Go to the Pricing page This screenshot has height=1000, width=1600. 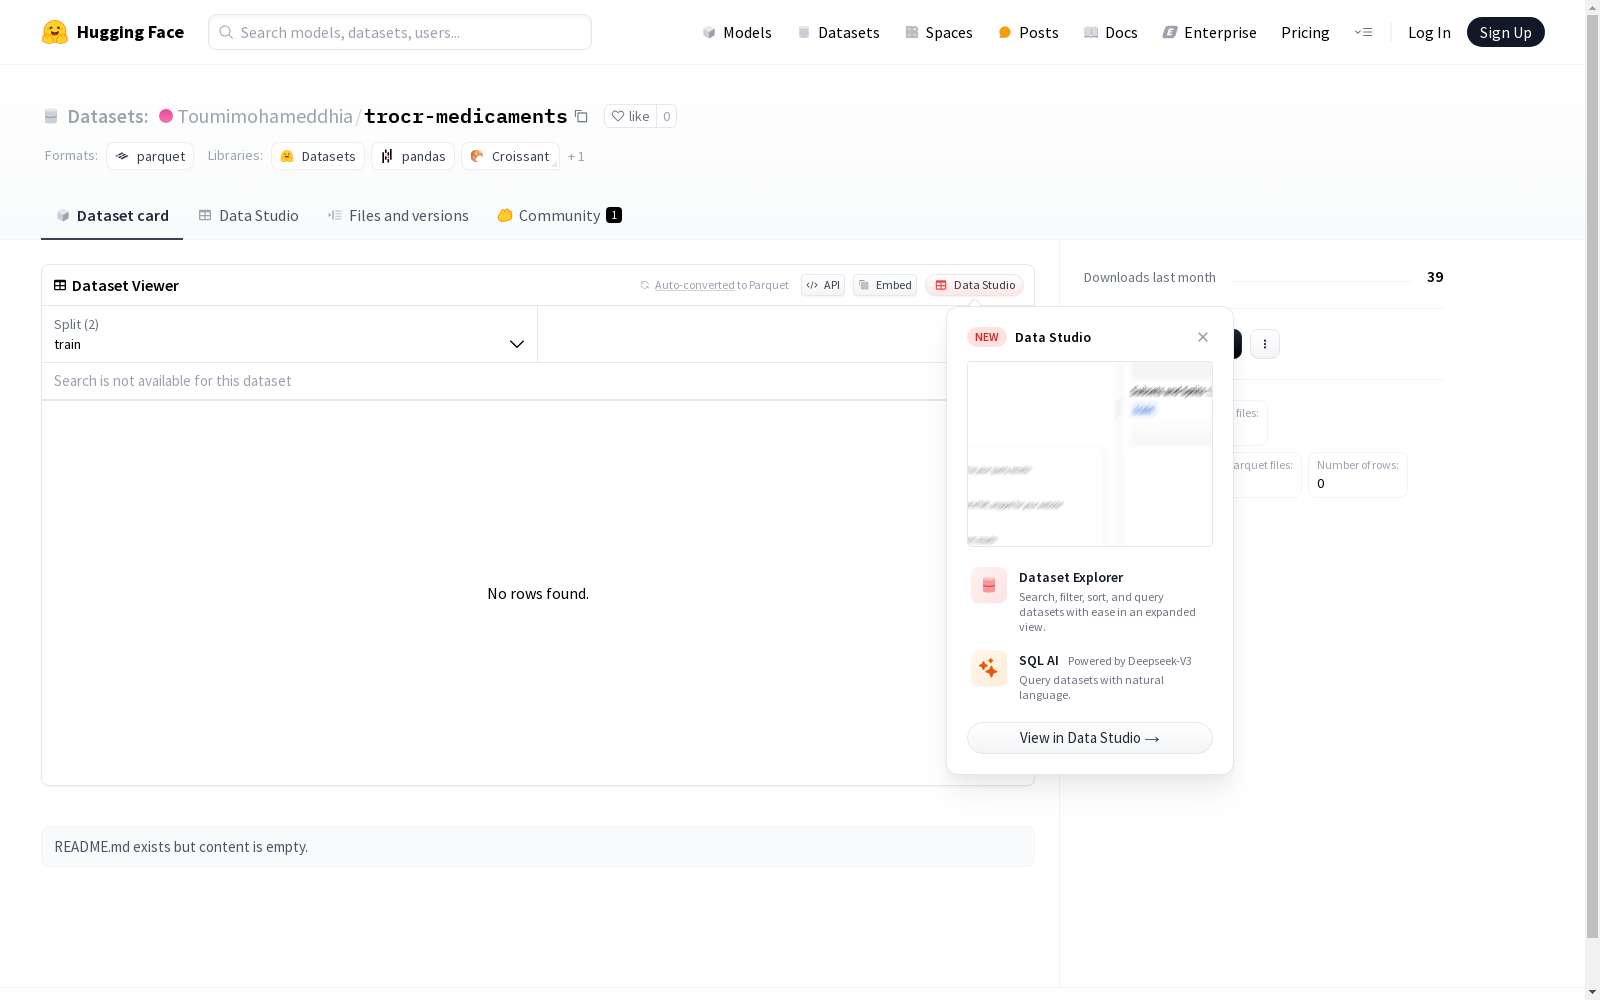pyautogui.click(x=1305, y=32)
